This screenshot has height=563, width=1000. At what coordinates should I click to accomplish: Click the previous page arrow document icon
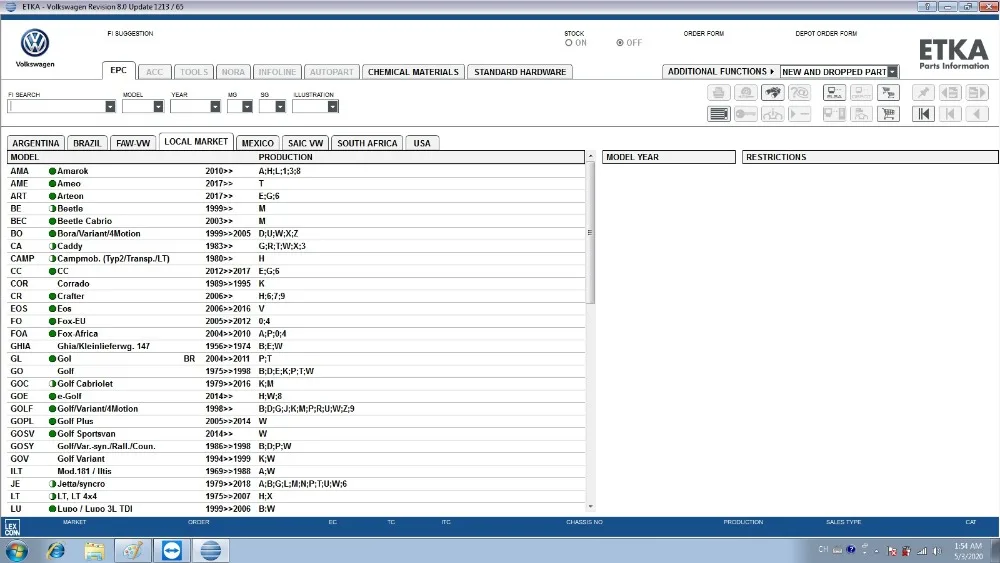(950, 92)
